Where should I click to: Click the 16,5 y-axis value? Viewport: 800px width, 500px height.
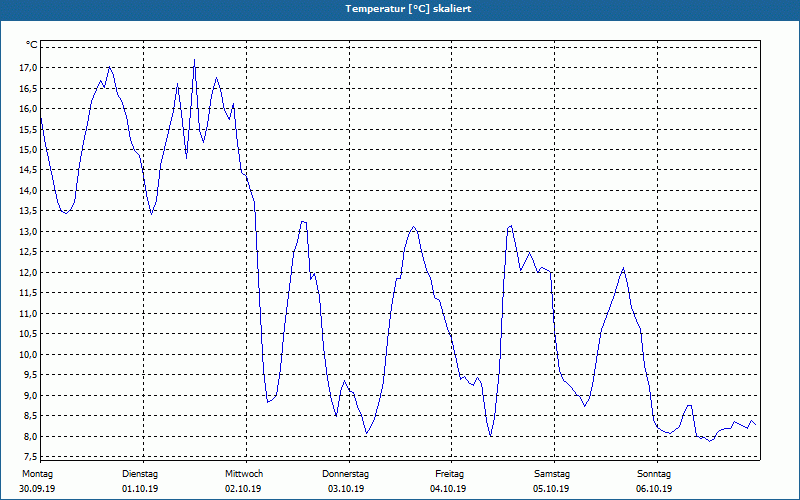click(x=28, y=88)
